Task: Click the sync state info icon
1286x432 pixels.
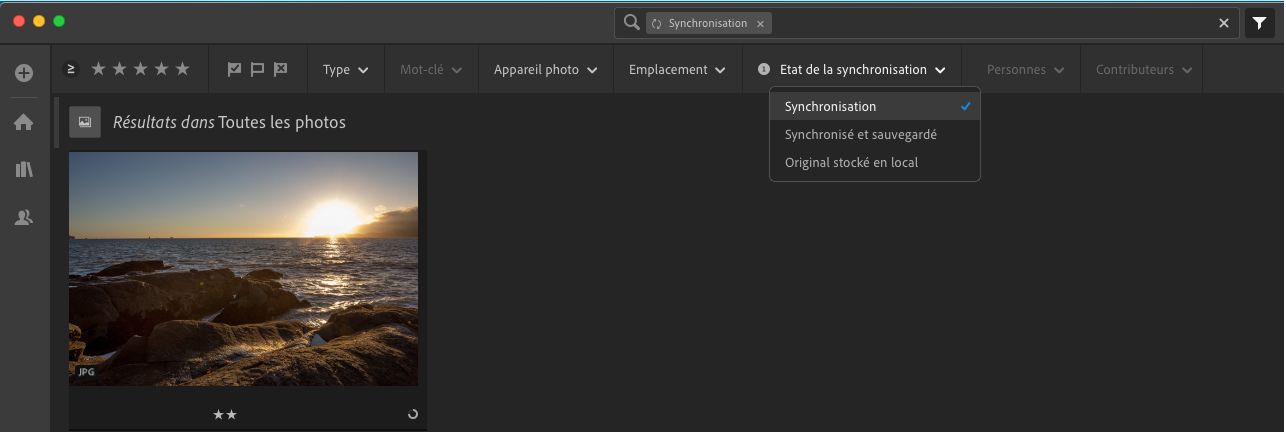Action: [x=764, y=70]
